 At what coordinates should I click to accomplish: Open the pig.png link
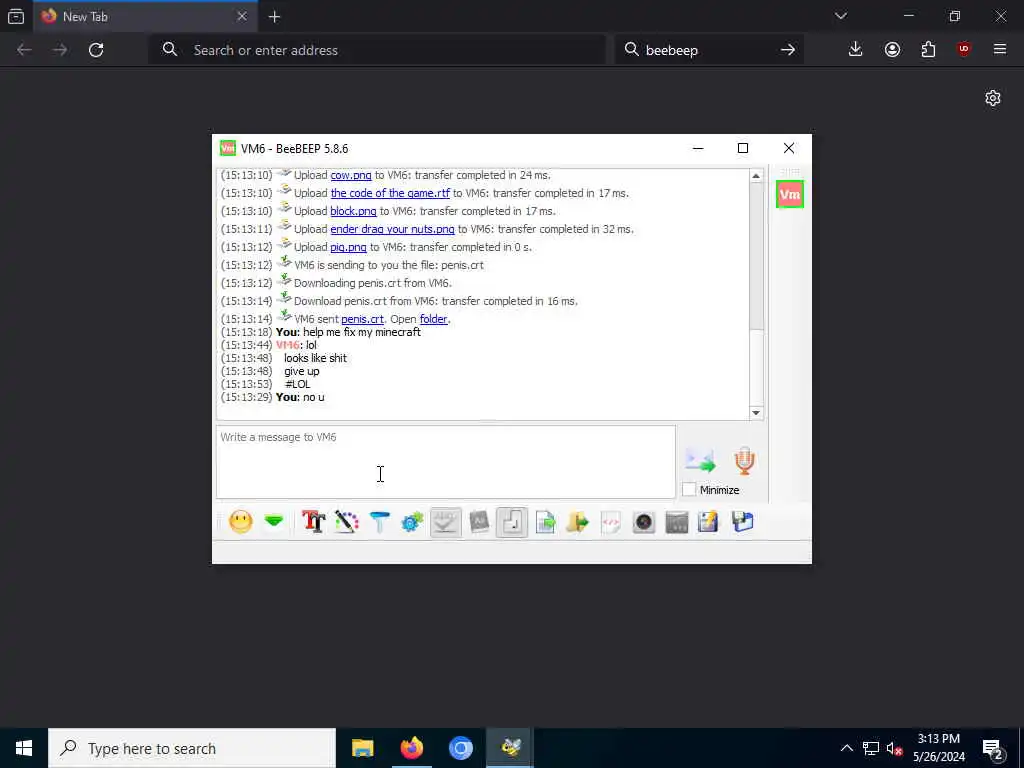(348, 247)
